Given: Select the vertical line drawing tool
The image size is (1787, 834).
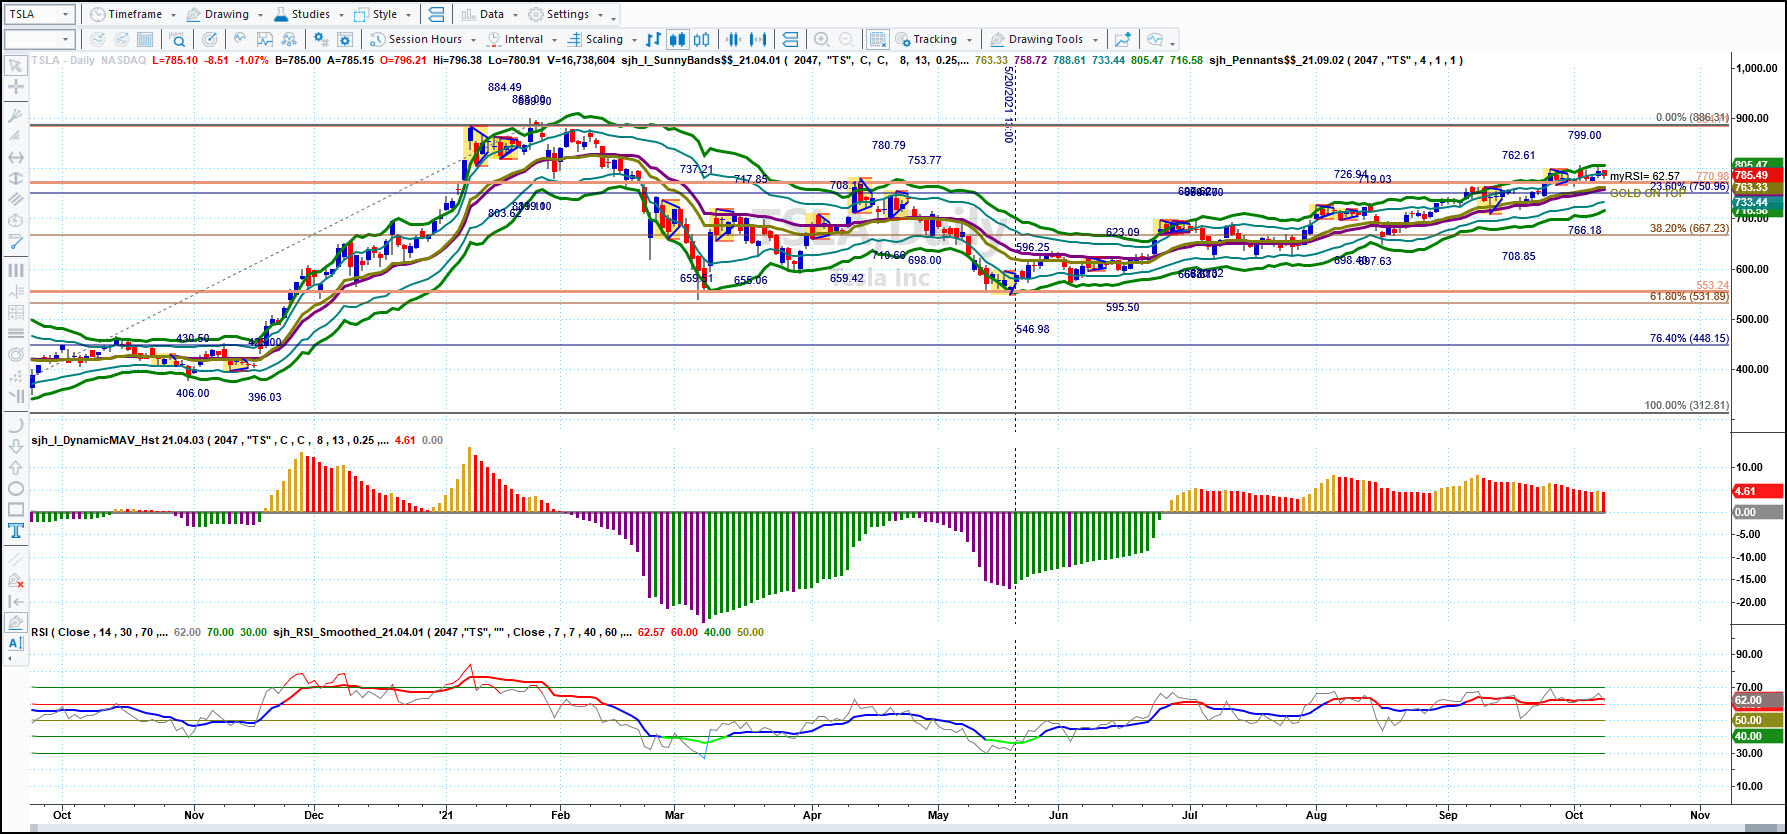Looking at the screenshot, I should click(x=15, y=177).
